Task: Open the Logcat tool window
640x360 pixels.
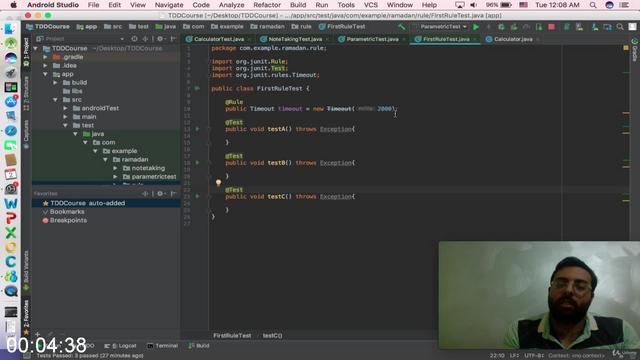Action: coord(120,346)
